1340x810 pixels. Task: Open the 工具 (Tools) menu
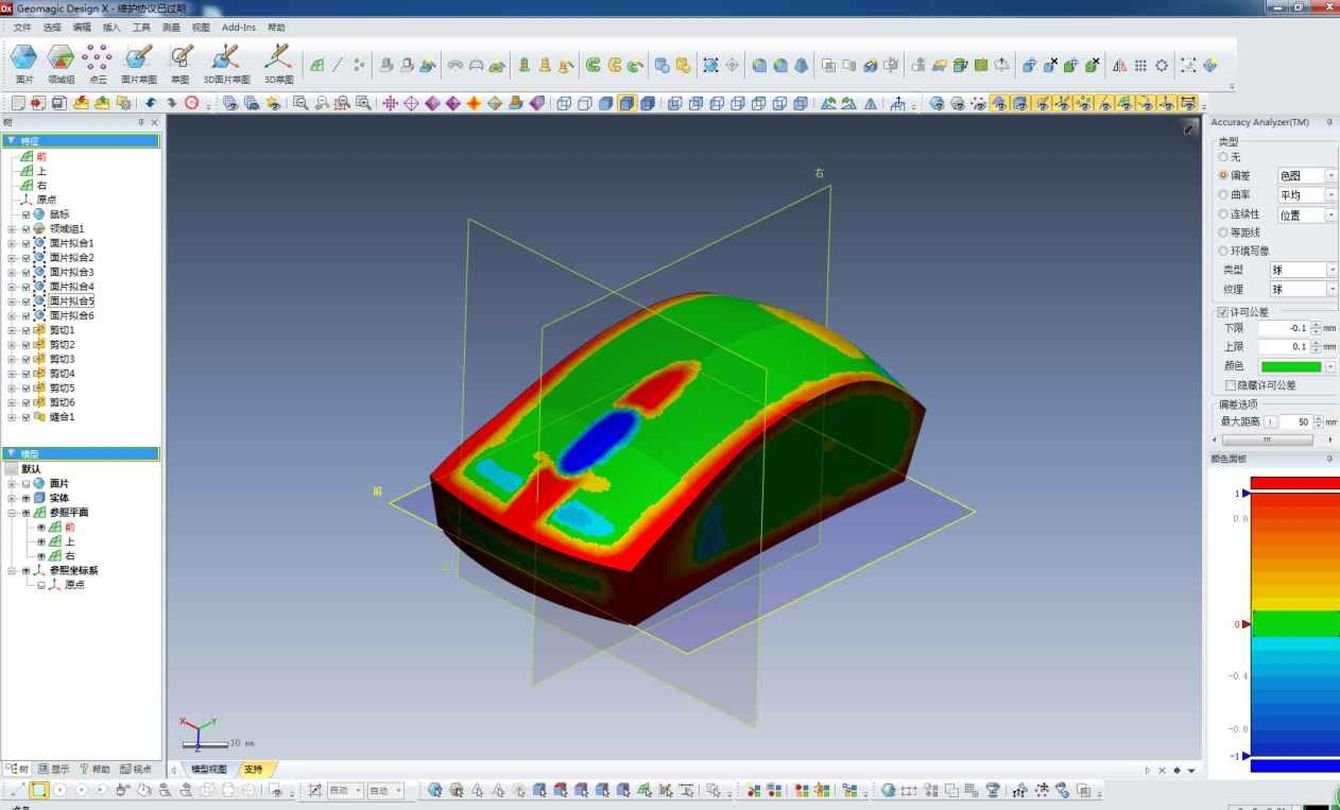tap(142, 27)
